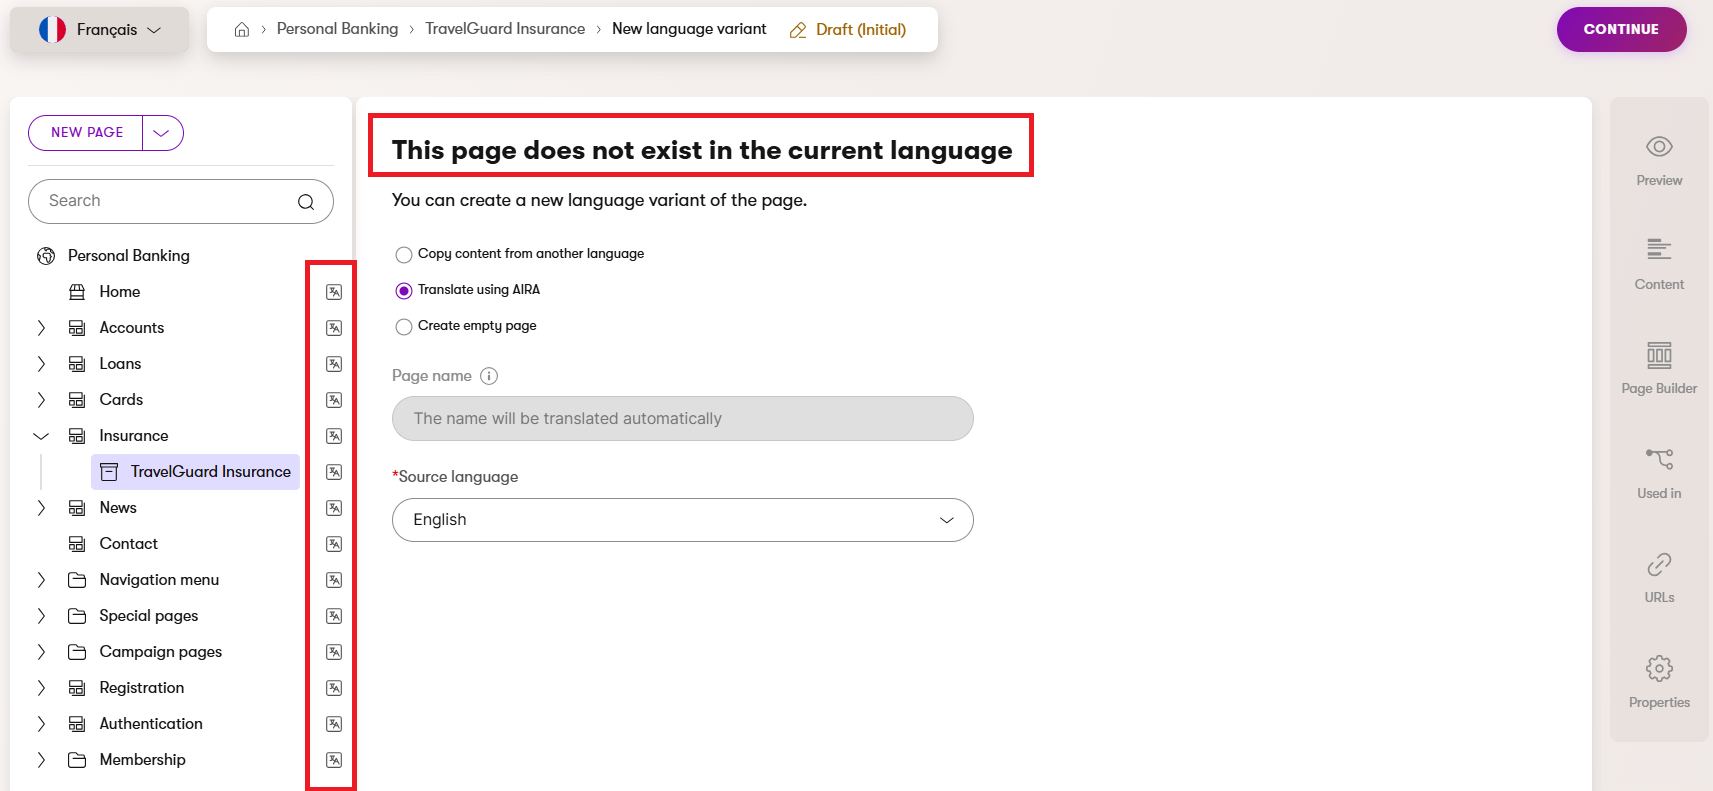Open the Used in tab
Image resolution: width=1713 pixels, height=791 pixels.
click(1659, 473)
